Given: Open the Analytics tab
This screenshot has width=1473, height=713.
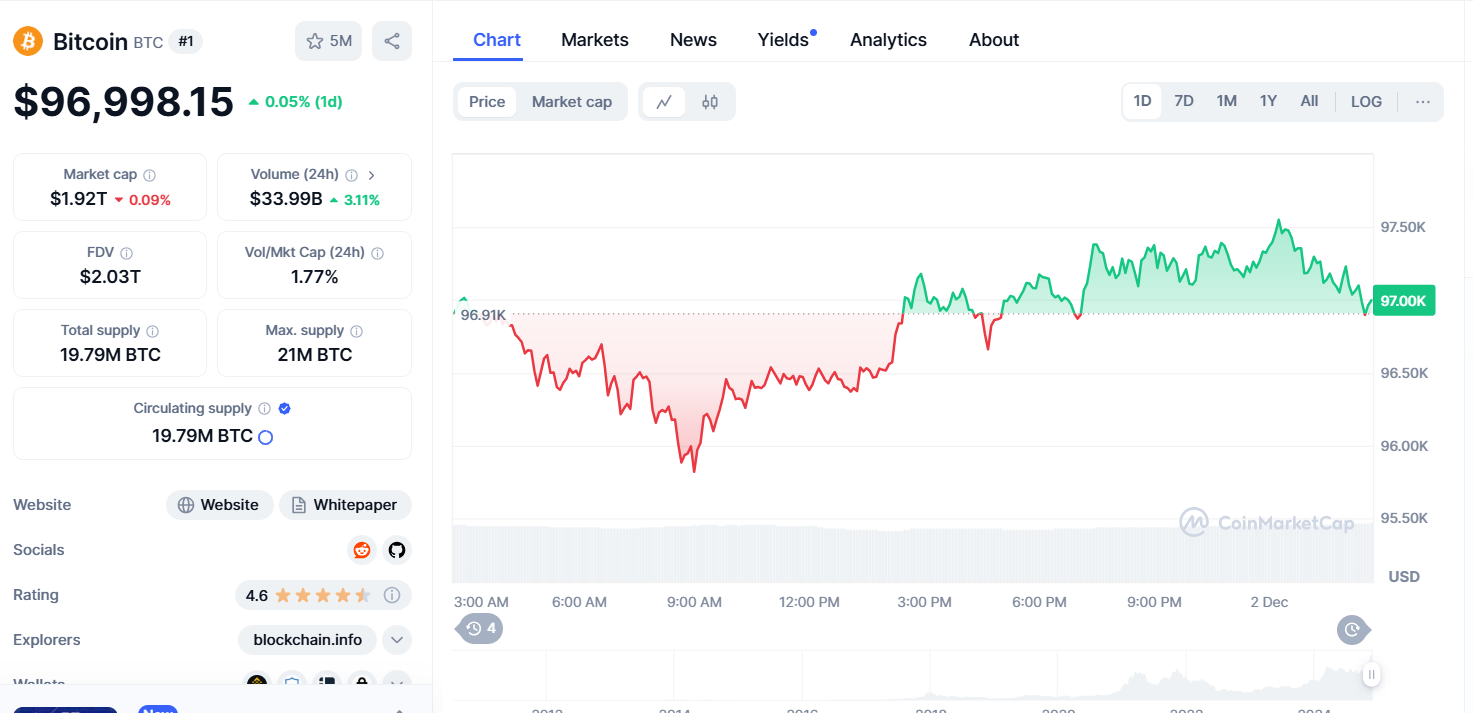Looking at the screenshot, I should pyautogui.click(x=888, y=40).
